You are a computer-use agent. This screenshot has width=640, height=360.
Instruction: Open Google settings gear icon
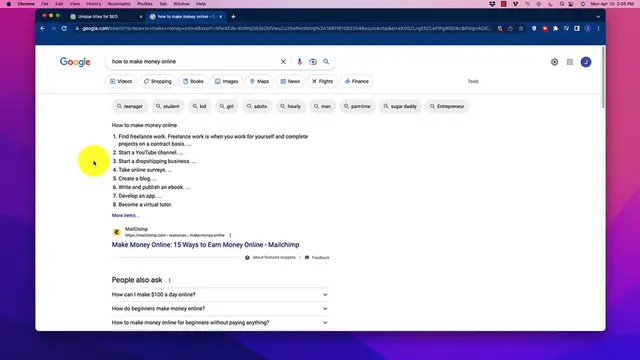pyautogui.click(x=554, y=62)
